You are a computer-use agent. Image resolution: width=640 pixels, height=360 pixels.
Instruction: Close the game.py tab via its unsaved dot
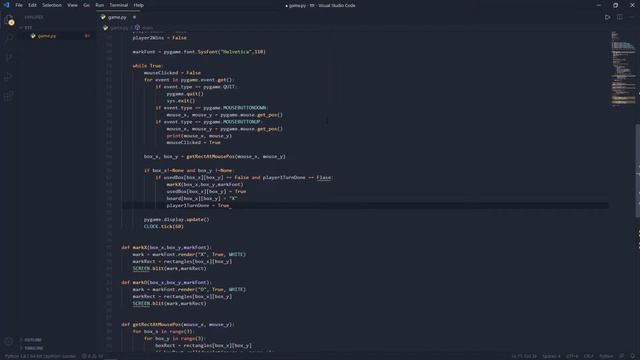click(x=134, y=17)
